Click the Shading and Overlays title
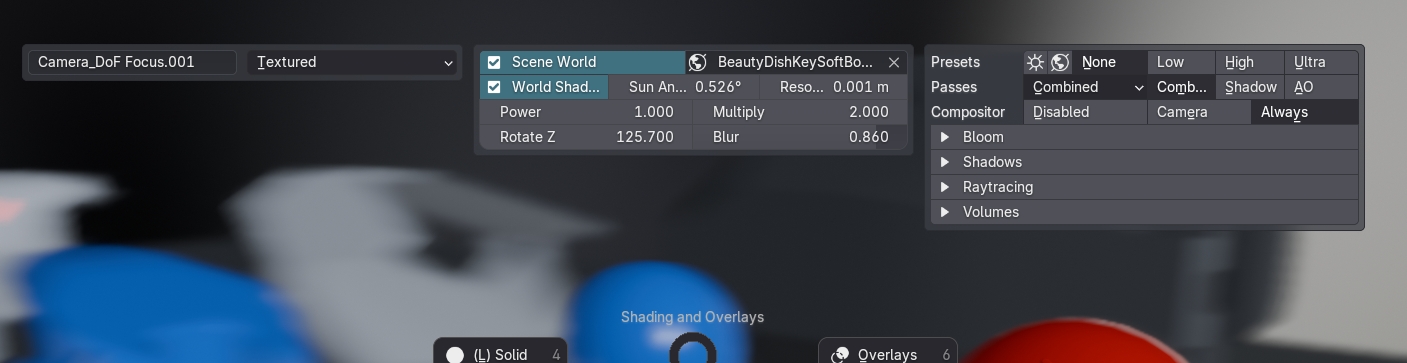This screenshot has width=1407, height=363. pos(692,317)
